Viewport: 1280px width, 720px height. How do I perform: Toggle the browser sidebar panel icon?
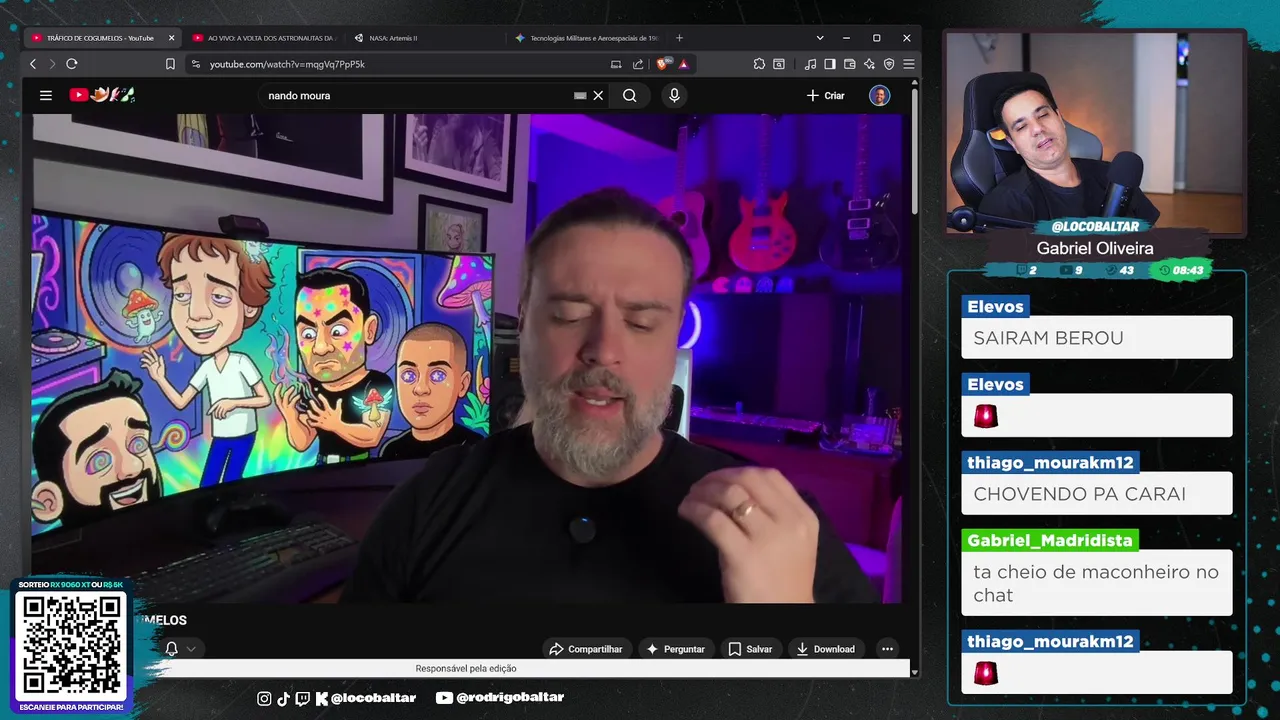tap(830, 64)
